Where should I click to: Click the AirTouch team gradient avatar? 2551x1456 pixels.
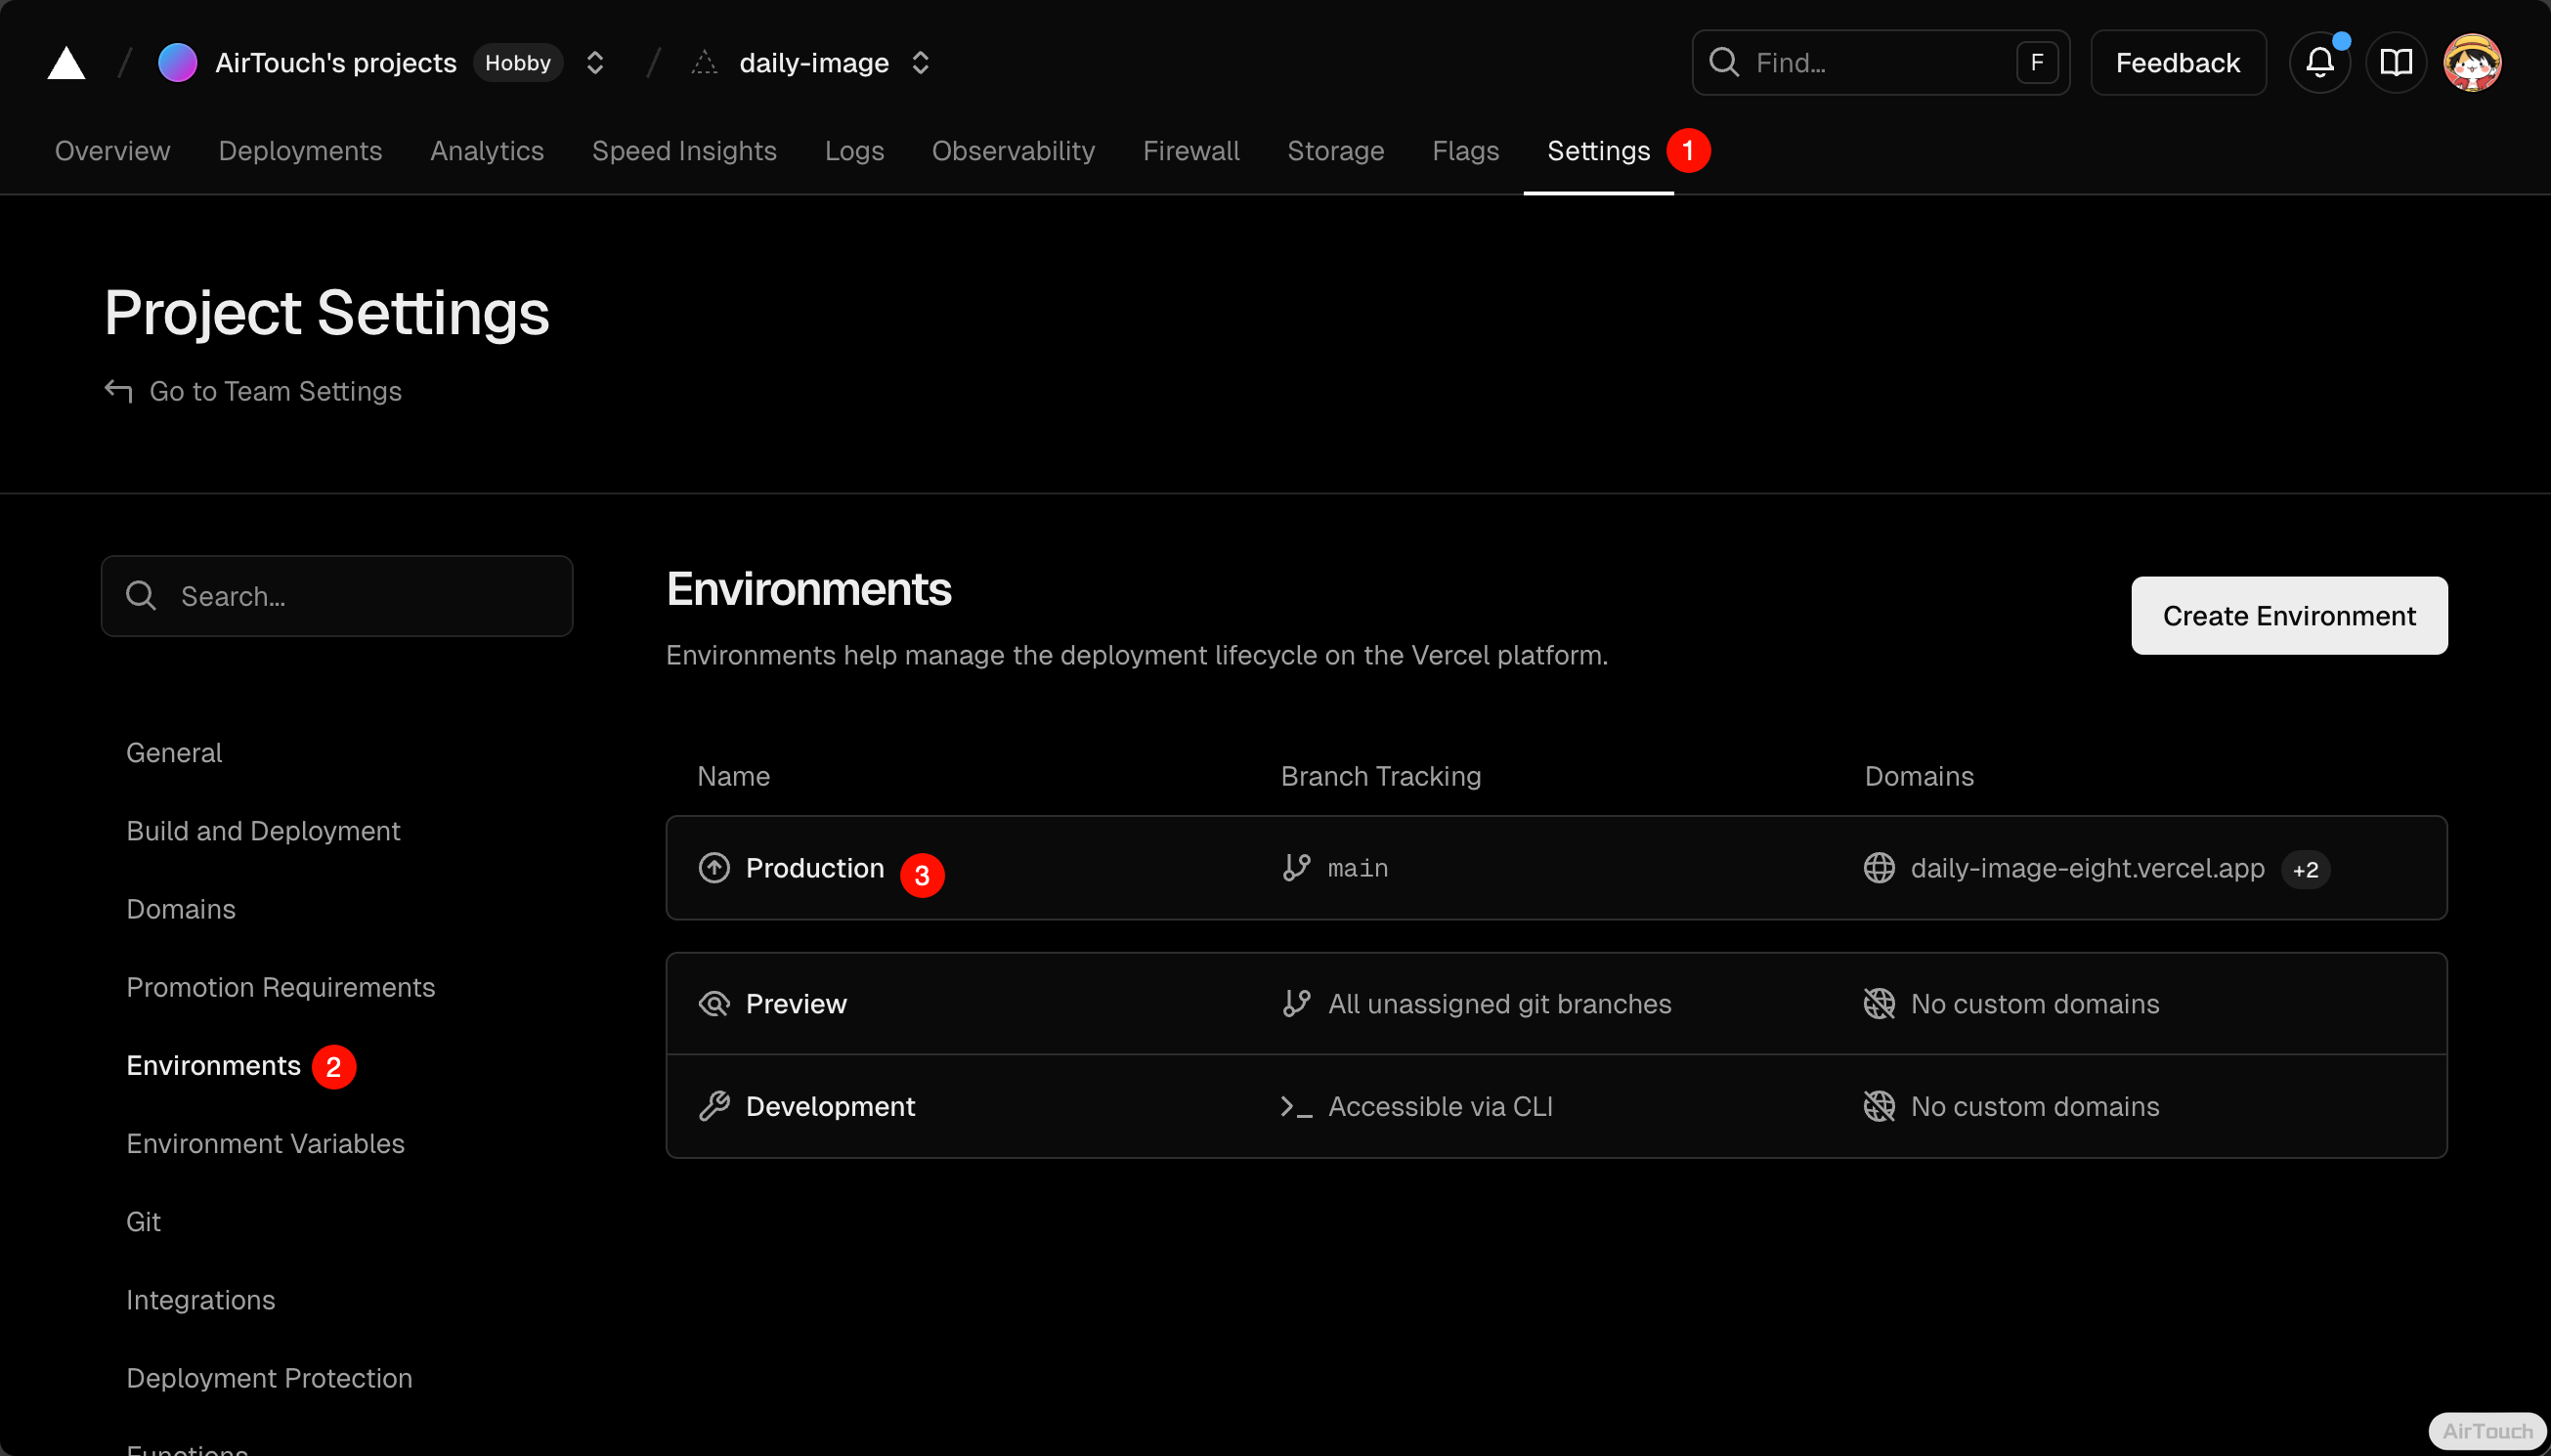pyautogui.click(x=178, y=63)
